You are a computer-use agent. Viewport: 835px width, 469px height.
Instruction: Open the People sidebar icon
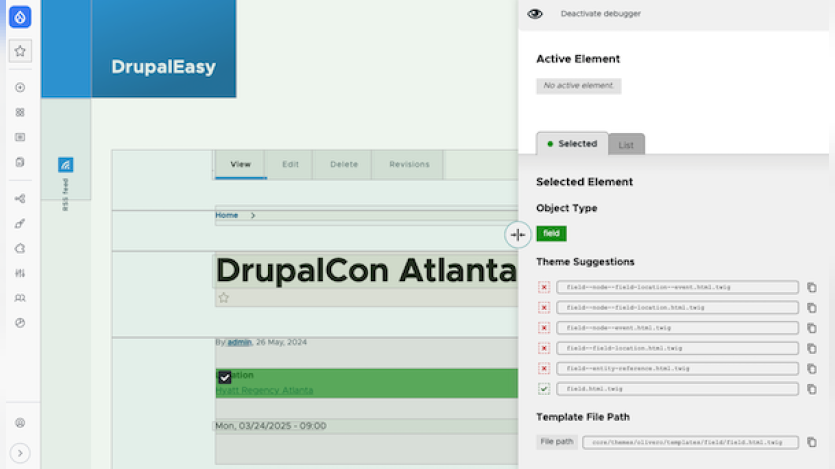[x=20, y=298]
